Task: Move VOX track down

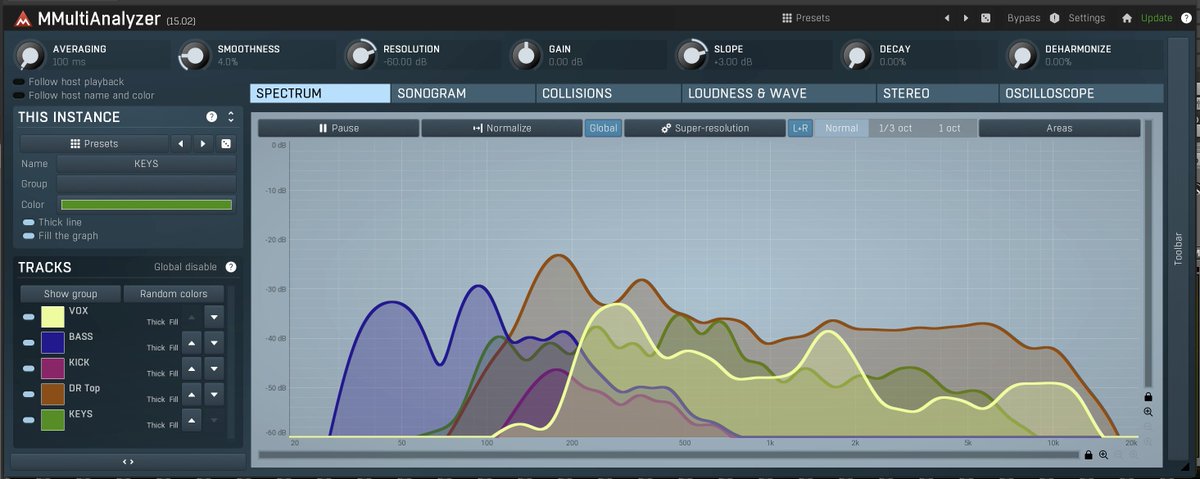Action: click(214, 317)
